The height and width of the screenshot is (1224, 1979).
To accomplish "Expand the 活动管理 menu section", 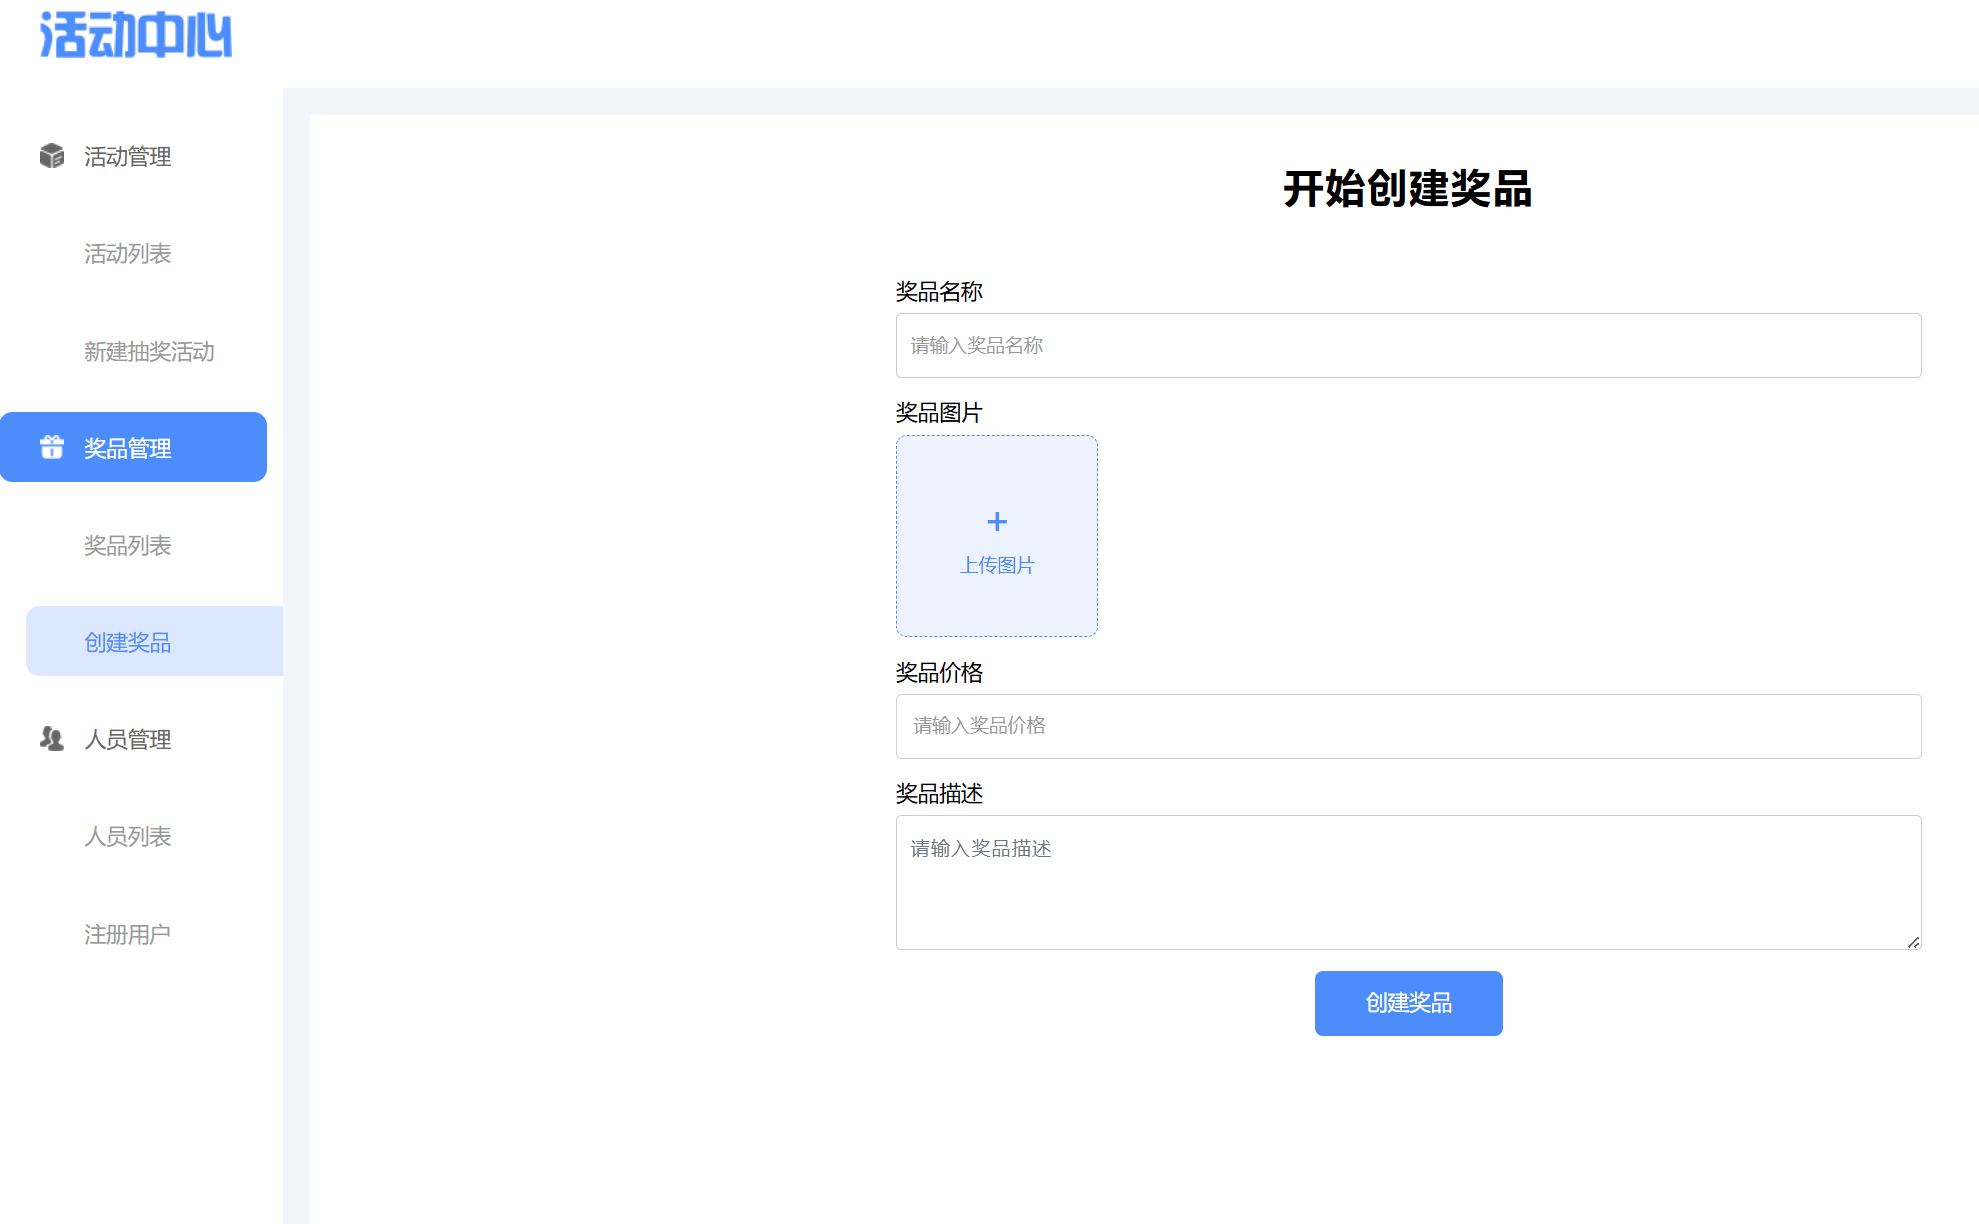I will coord(128,157).
